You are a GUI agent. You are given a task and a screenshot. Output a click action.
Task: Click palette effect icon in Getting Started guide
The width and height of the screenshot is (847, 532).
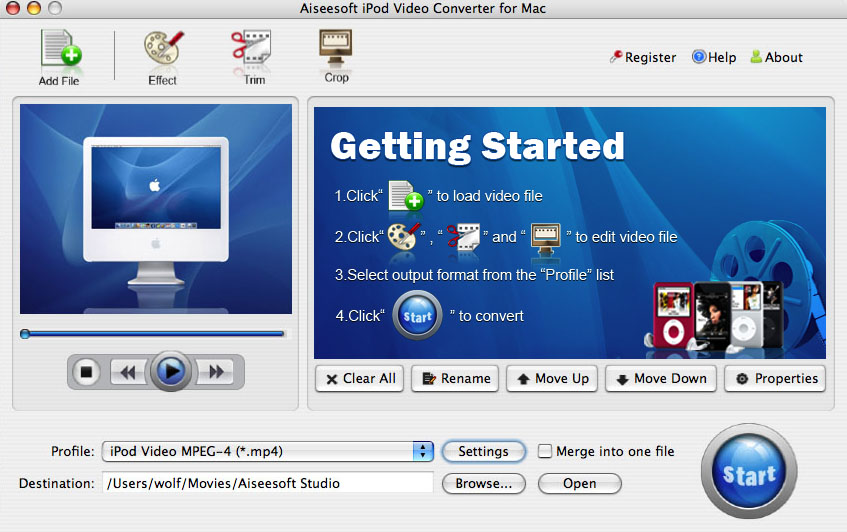coord(404,237)
